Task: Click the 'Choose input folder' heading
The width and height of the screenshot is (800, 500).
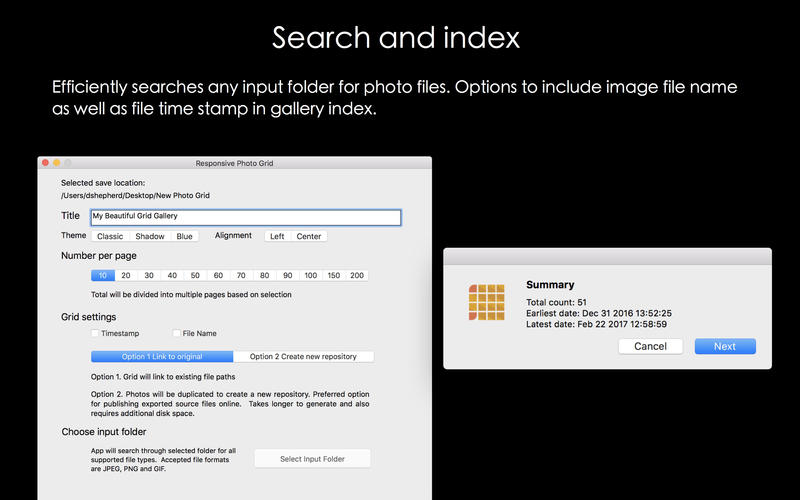Action: 104,432
